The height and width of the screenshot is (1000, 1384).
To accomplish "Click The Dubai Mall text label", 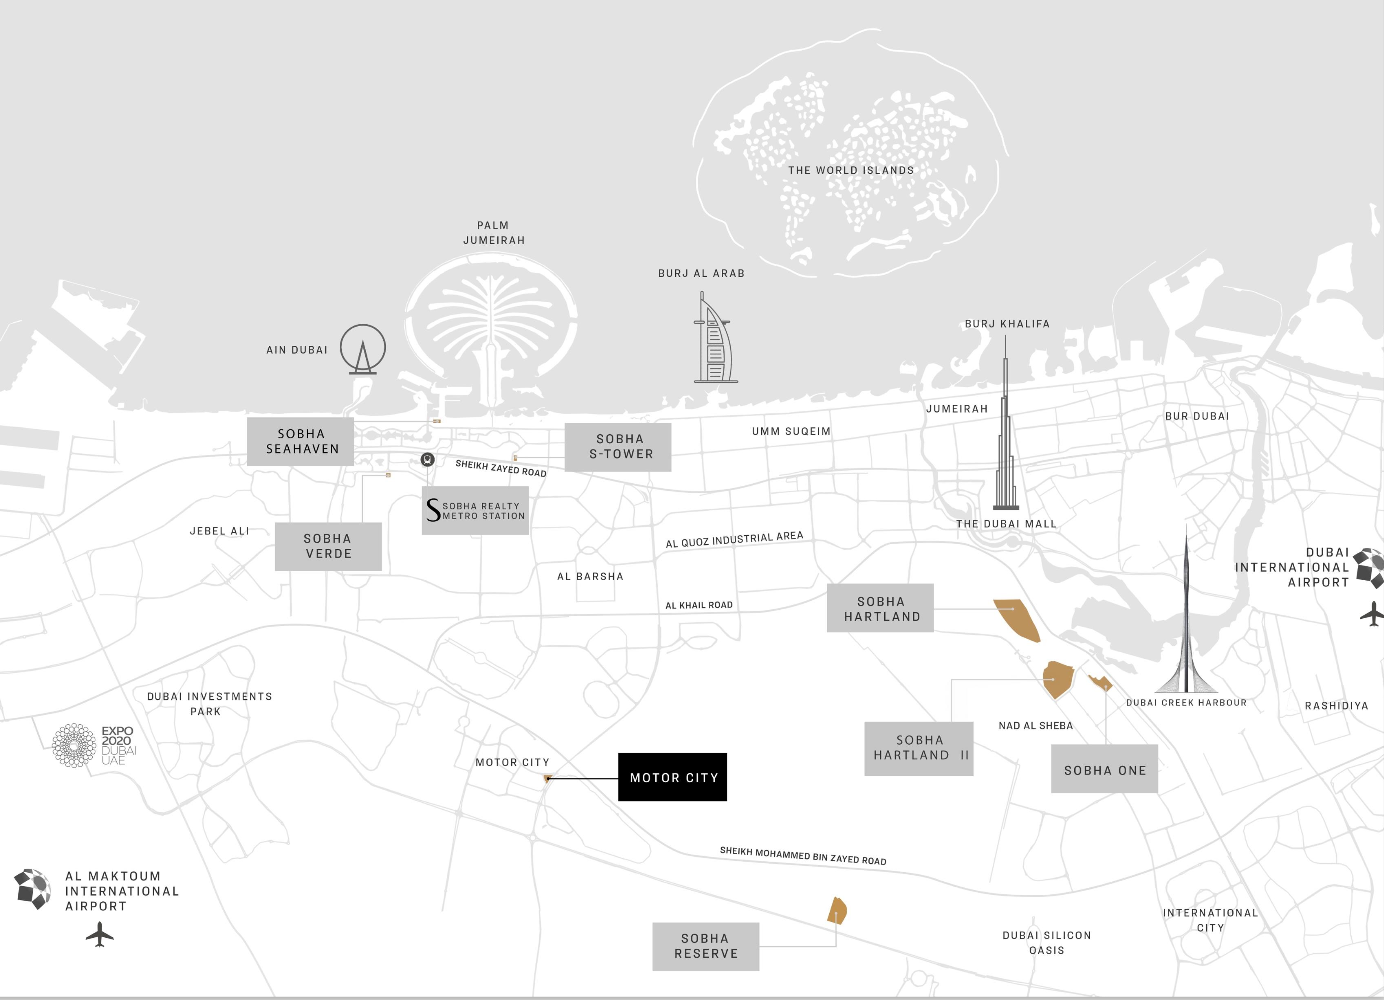I will pos(1006,524).
